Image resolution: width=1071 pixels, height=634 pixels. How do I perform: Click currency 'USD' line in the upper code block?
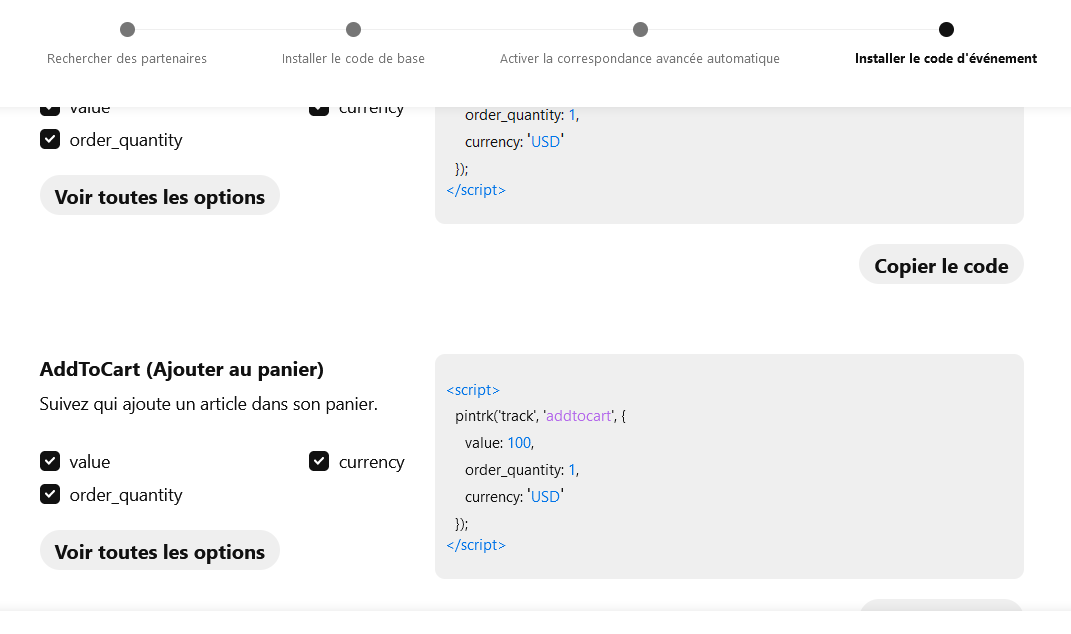click(514, 141)
